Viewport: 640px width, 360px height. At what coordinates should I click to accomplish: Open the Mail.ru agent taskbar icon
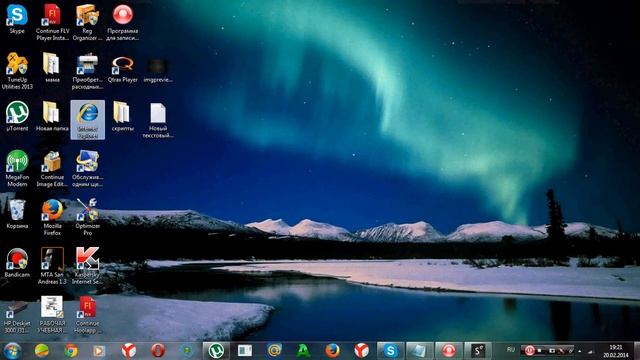(274, 351)
